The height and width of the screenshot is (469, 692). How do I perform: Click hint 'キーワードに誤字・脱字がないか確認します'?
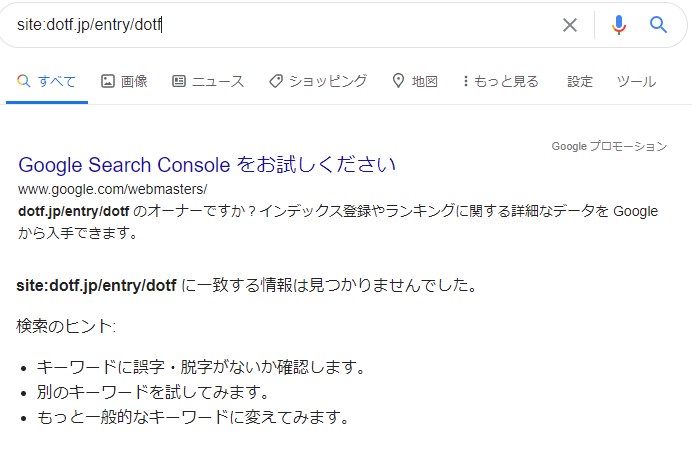pyautogui.click(x=201, y=367)
